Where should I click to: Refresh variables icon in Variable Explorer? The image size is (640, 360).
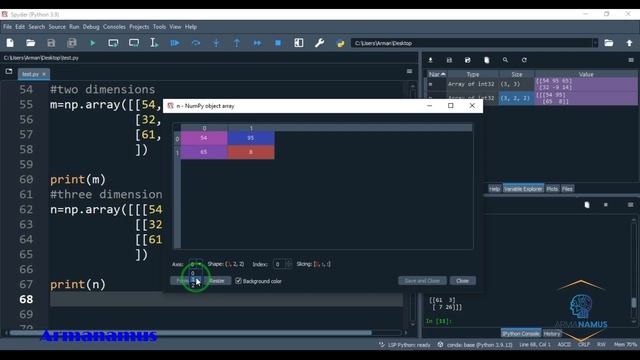524,60
